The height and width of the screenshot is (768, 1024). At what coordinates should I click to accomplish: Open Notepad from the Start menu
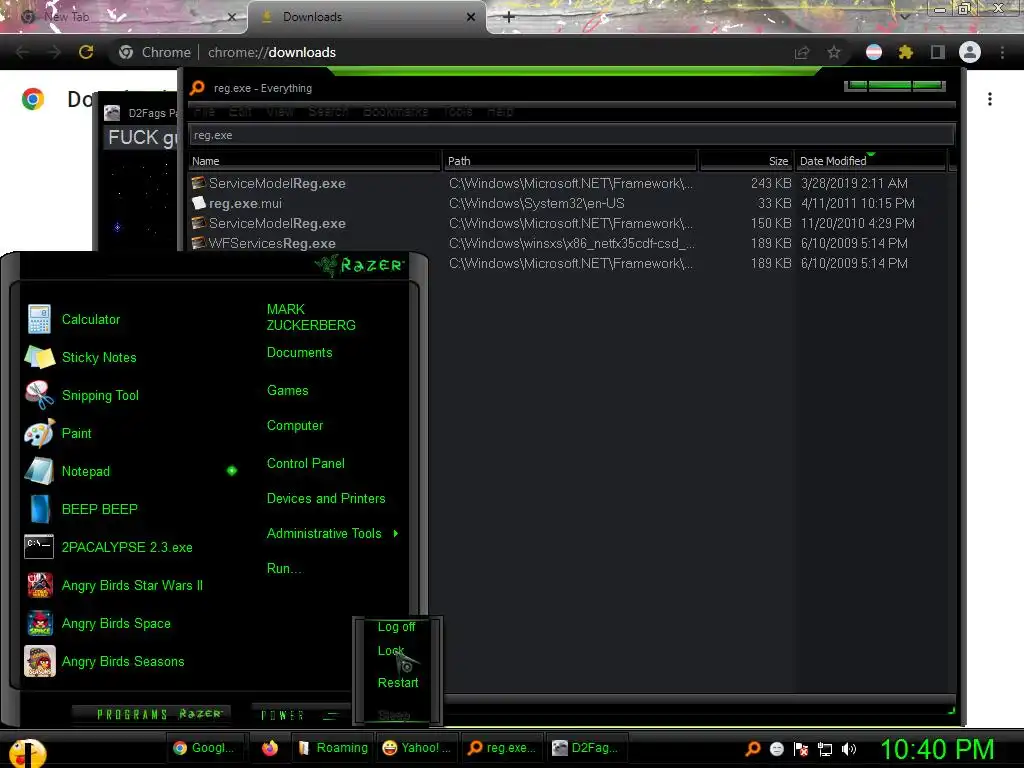86,471
